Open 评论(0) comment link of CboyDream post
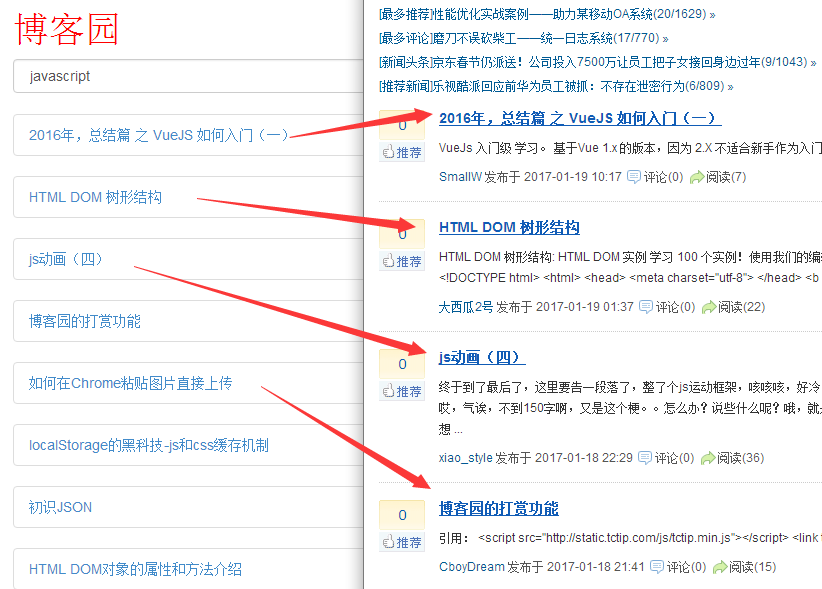 [x=678, y=567]
